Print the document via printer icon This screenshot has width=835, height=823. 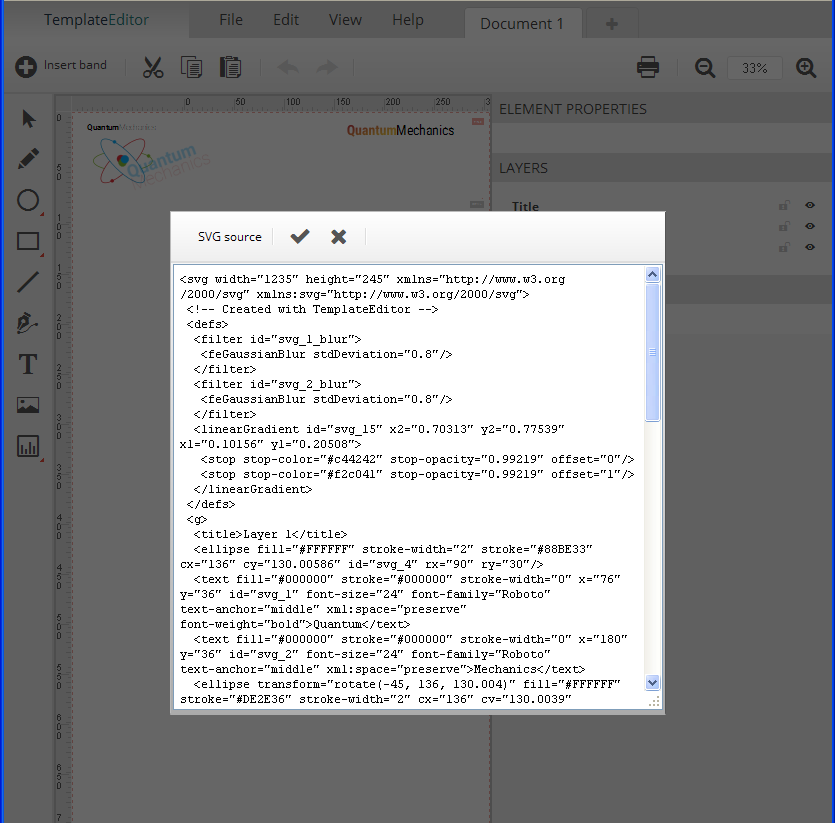coord(648,68)
